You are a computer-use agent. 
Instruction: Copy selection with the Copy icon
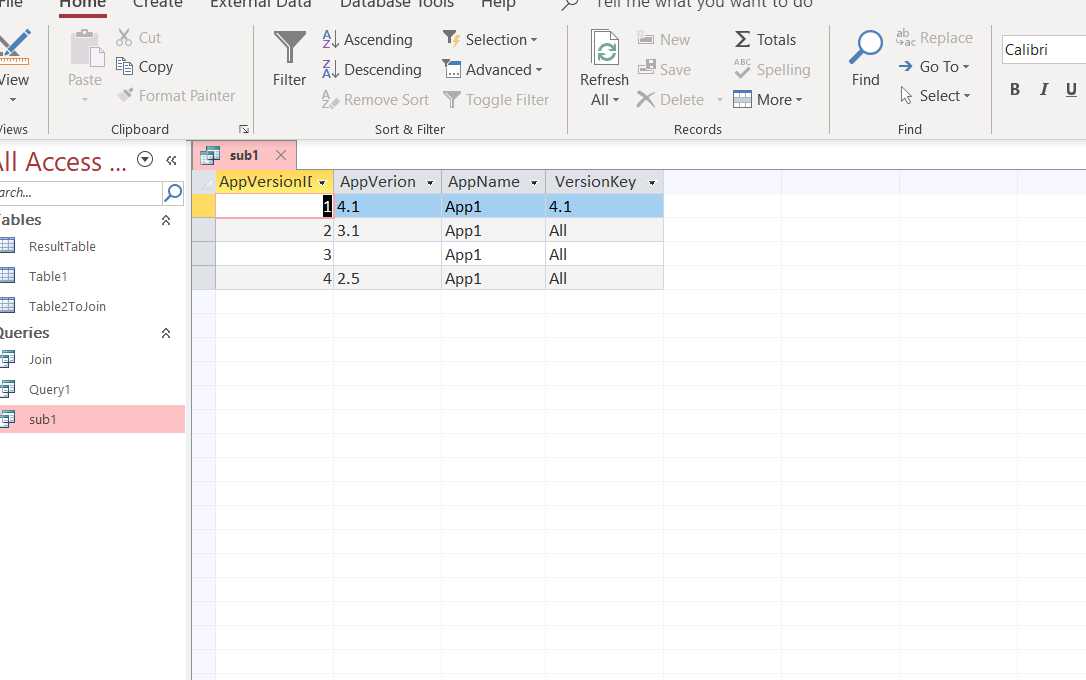tap(125, 67)
